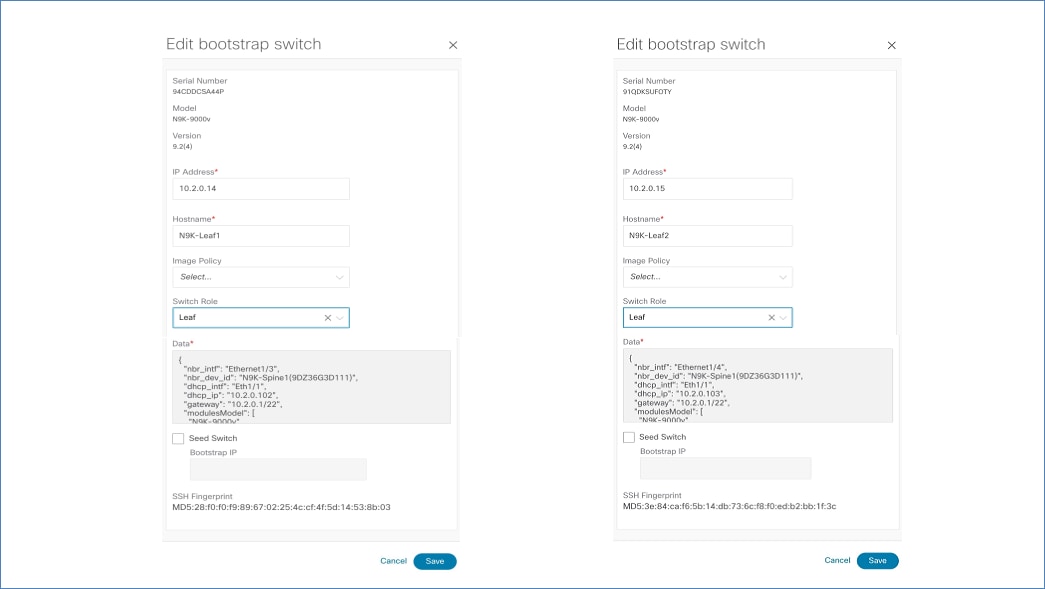Viewport: 1045px width, 589px height.
Task: Select SSH fingerprint starting MD5:3e:84
Action: click(729, 506)
